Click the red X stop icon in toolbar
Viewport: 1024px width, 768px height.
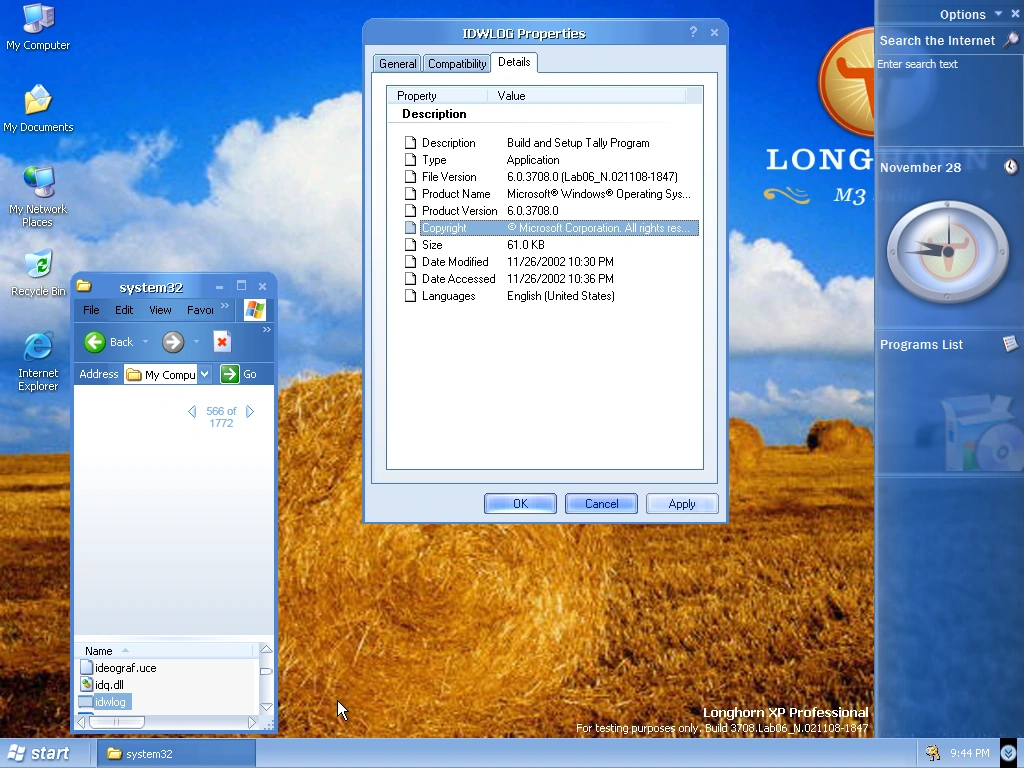coord(222,342)
